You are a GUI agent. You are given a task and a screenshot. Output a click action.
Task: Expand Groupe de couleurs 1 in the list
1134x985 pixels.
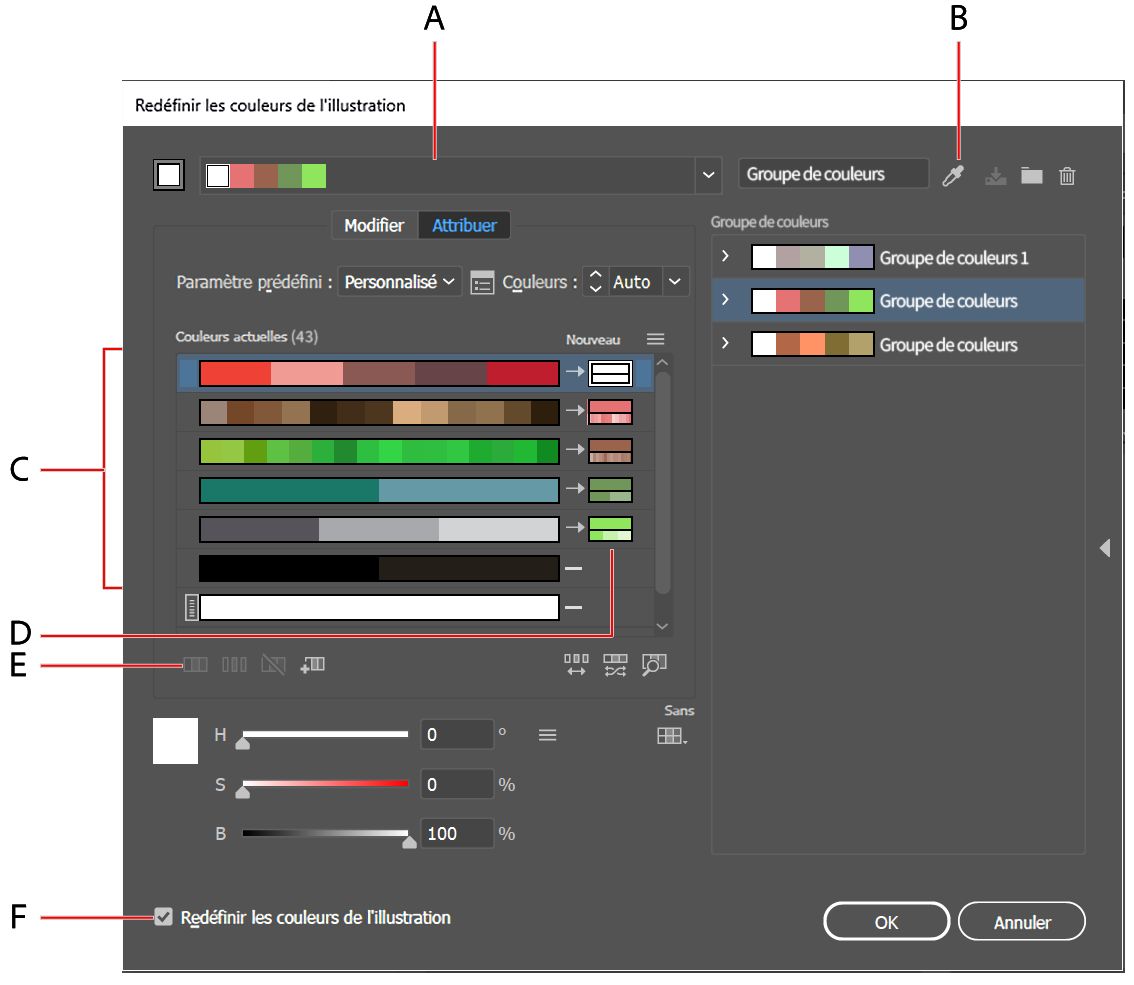point(724,257)
